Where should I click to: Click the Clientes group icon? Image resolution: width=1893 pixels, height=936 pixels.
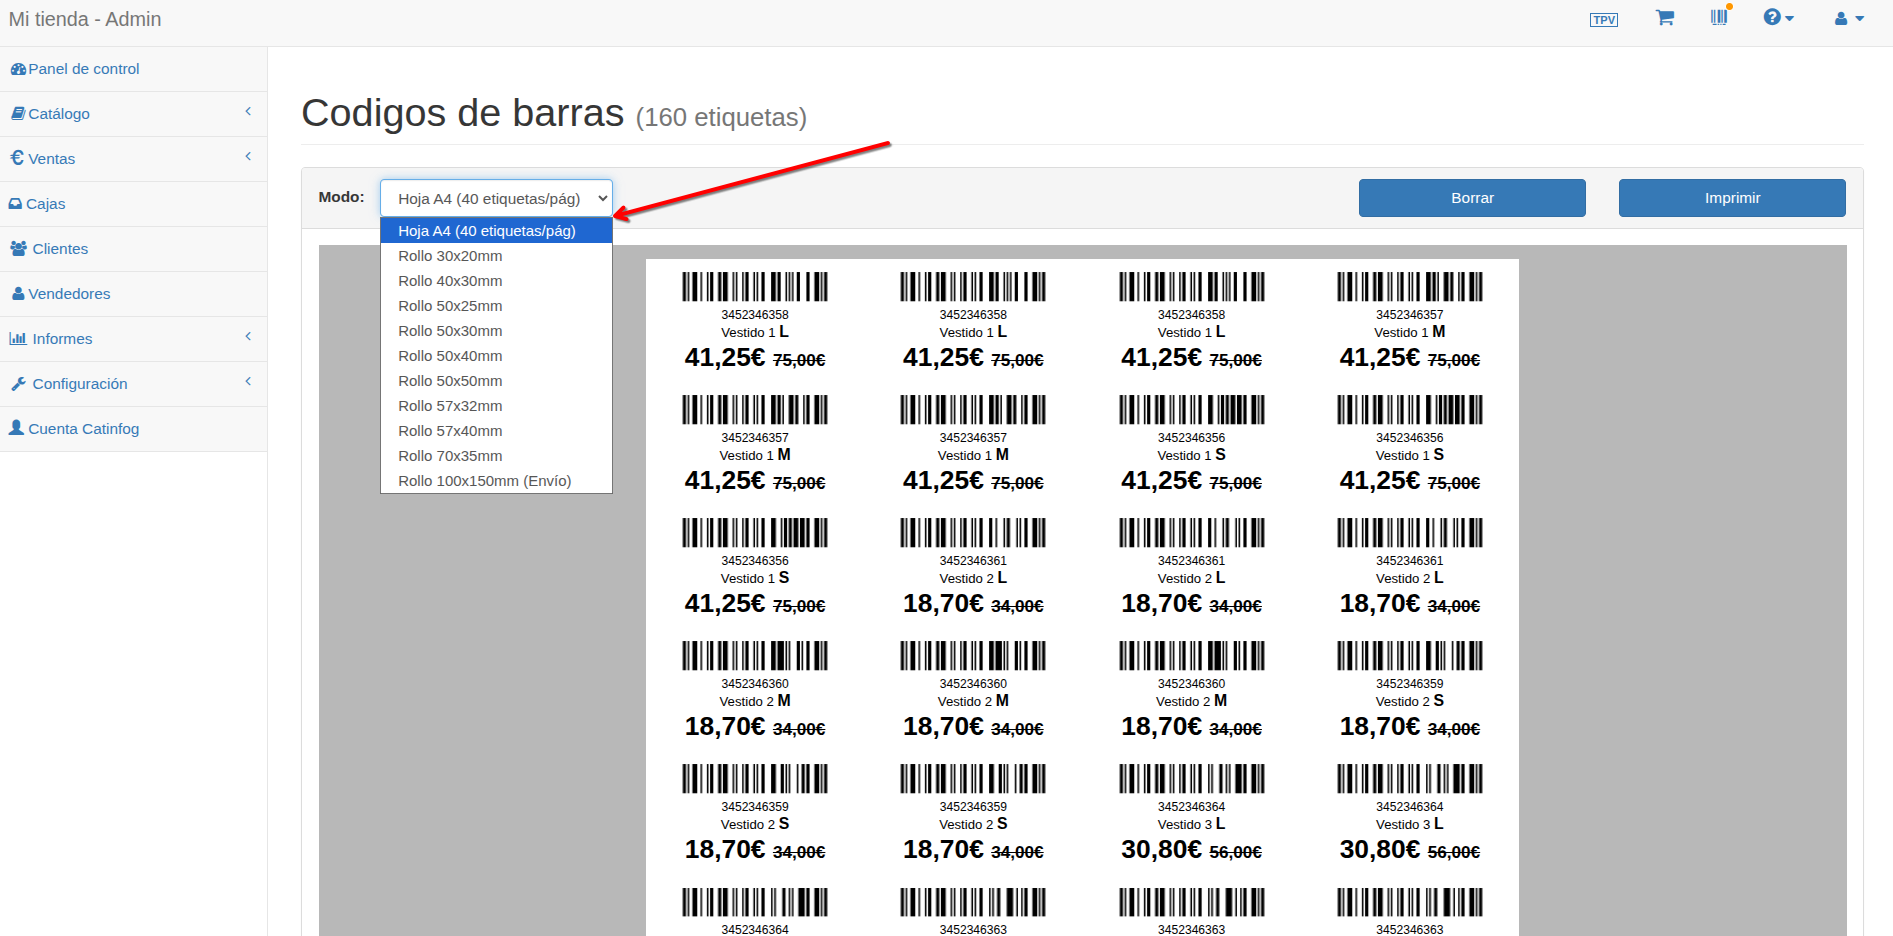click(x=19, y=249)
